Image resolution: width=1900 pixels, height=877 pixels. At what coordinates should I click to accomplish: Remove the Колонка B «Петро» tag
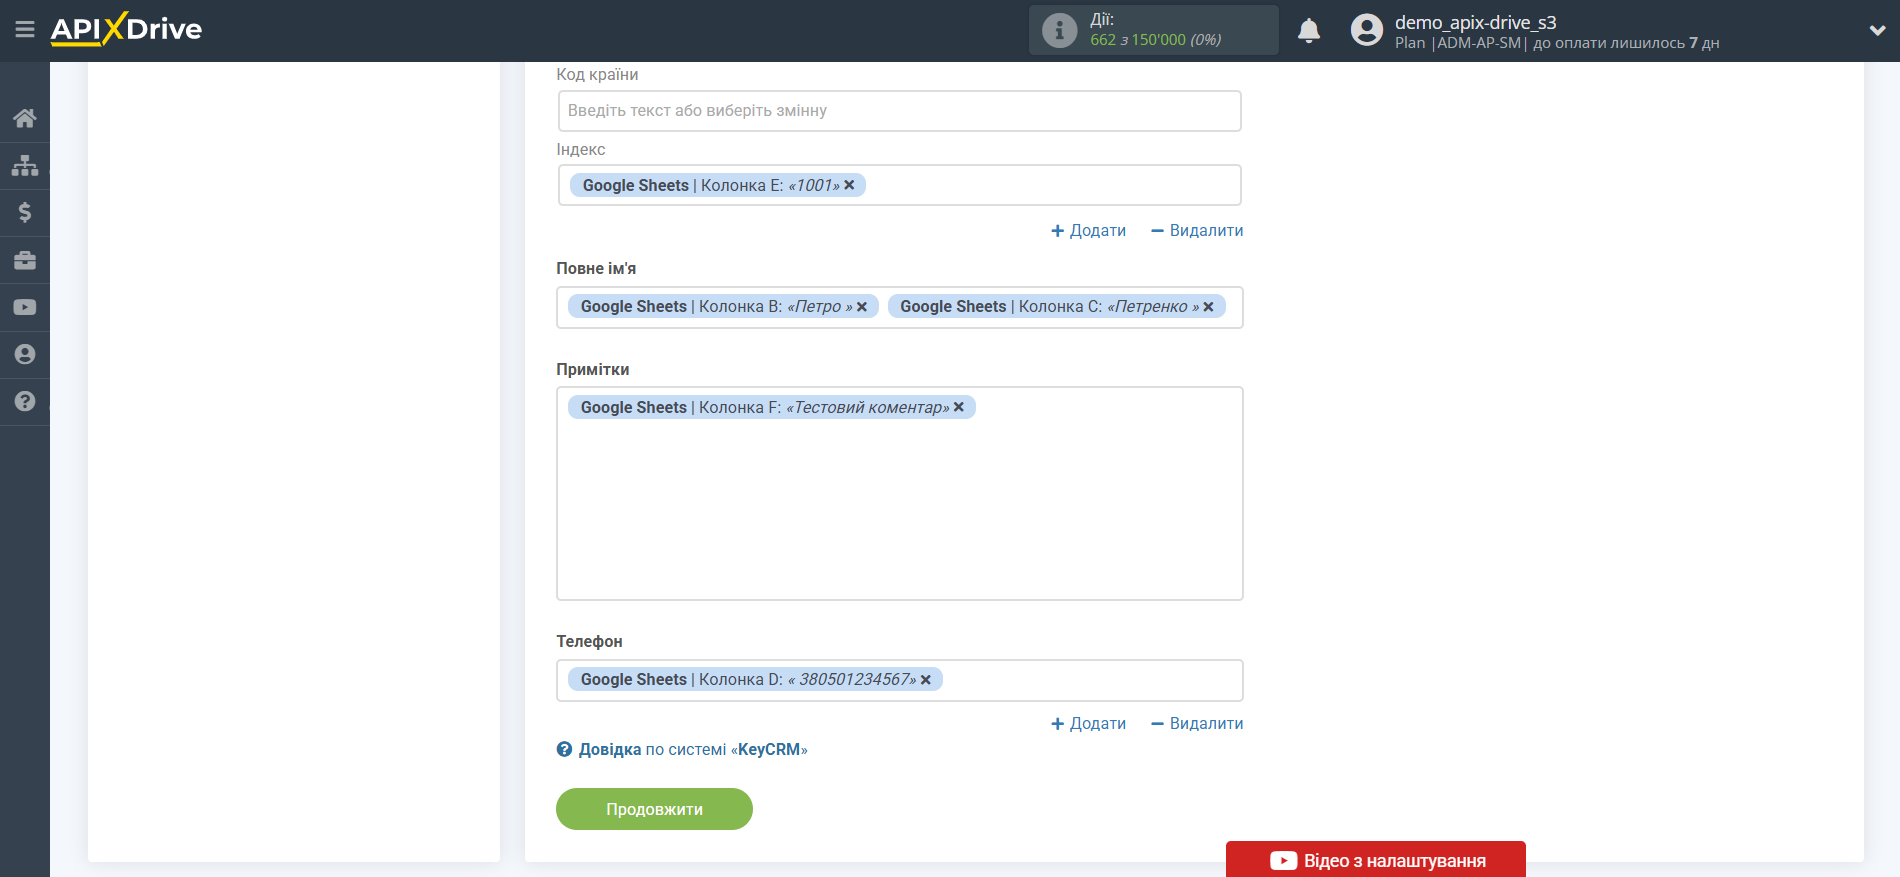(862, 307)
